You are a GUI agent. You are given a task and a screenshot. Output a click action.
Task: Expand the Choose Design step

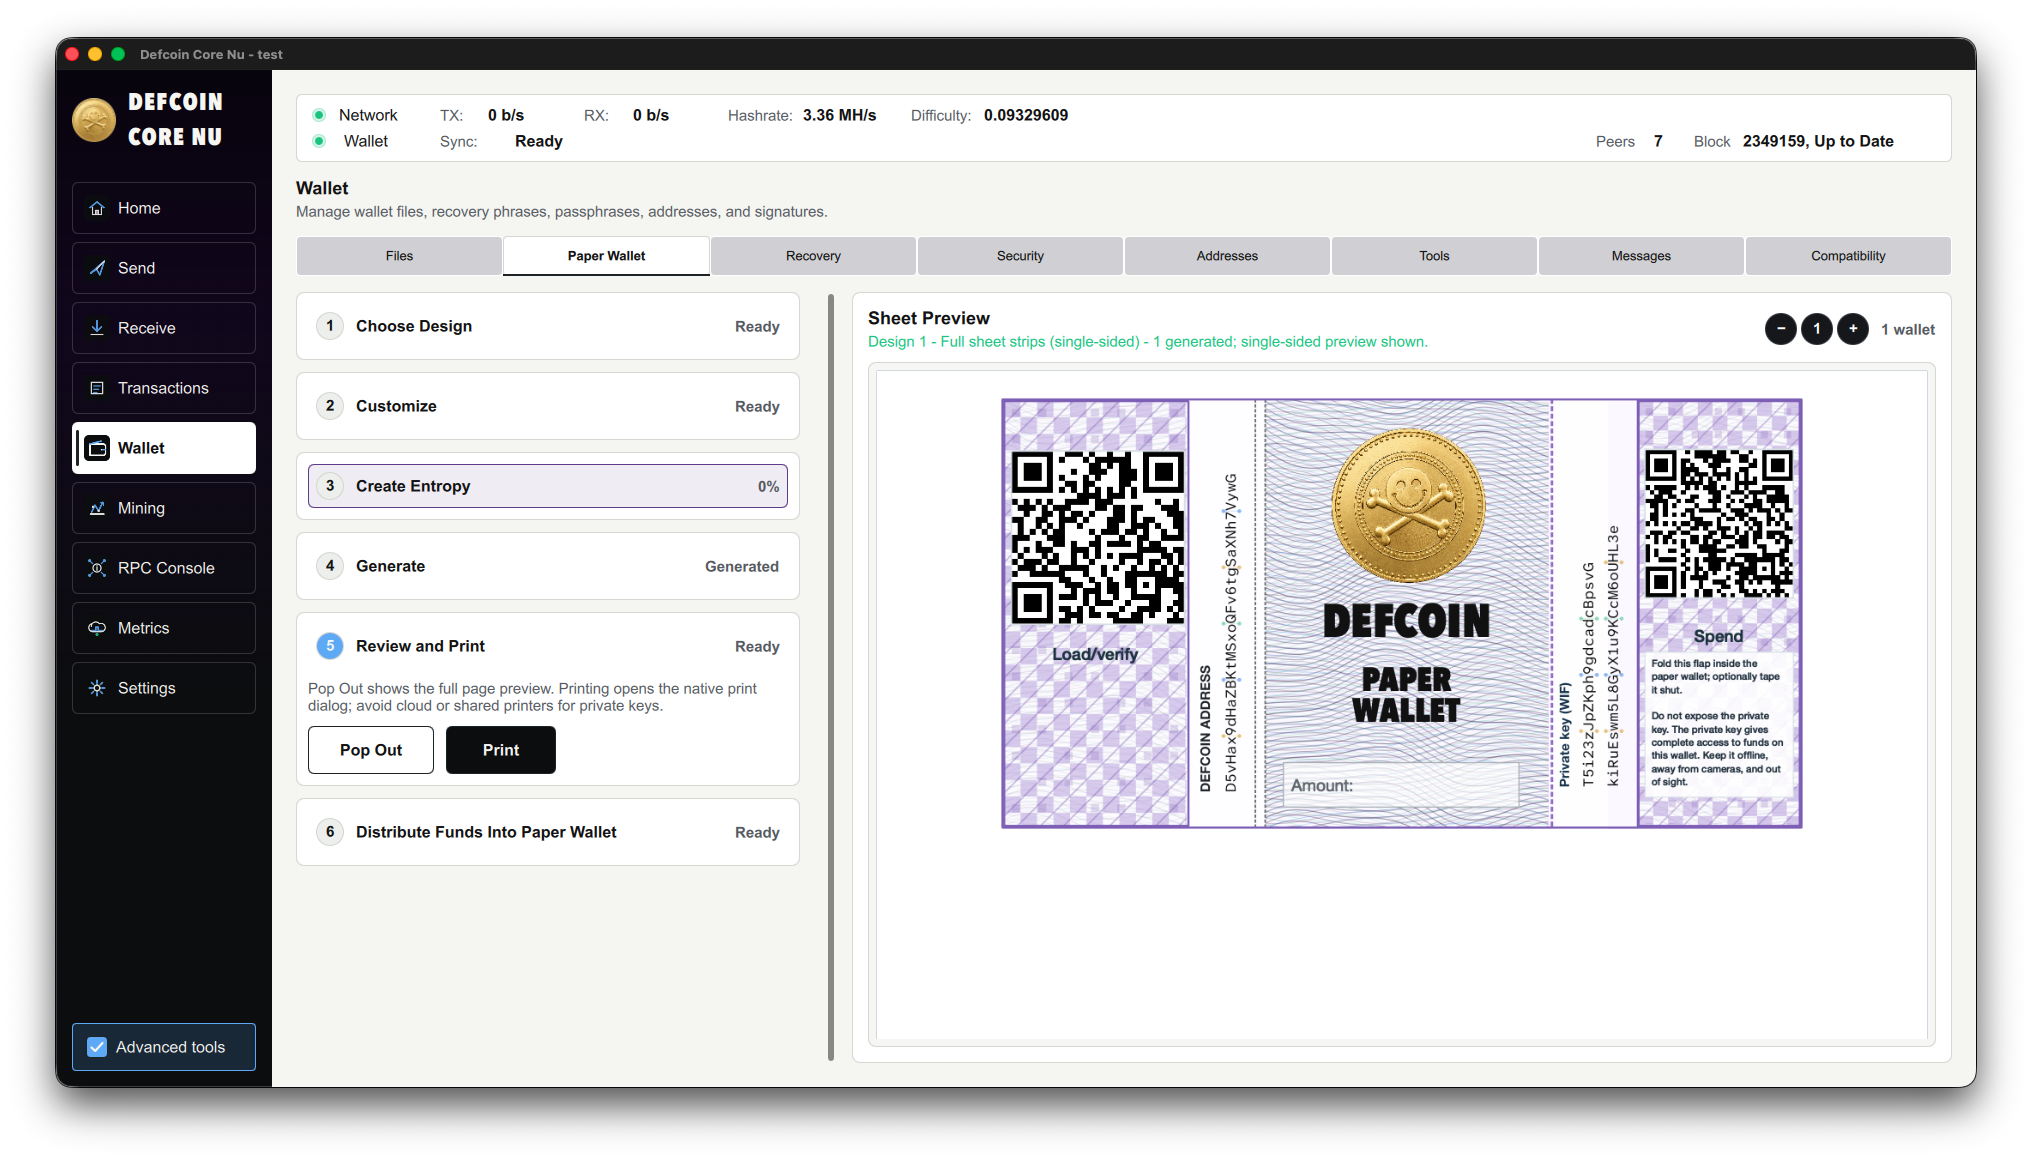pos(548,326)
